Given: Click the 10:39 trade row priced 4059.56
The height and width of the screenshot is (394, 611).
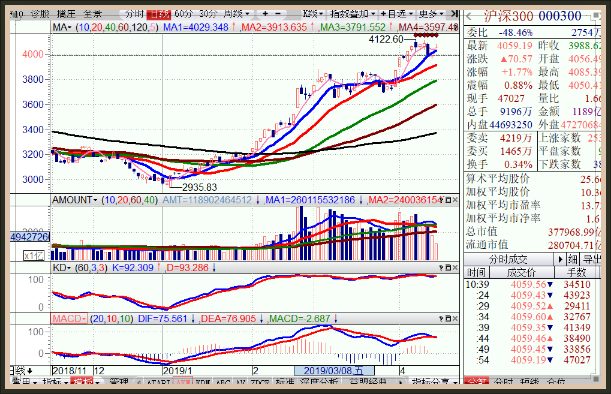Looking at the screenshot, I should (529, 284).
